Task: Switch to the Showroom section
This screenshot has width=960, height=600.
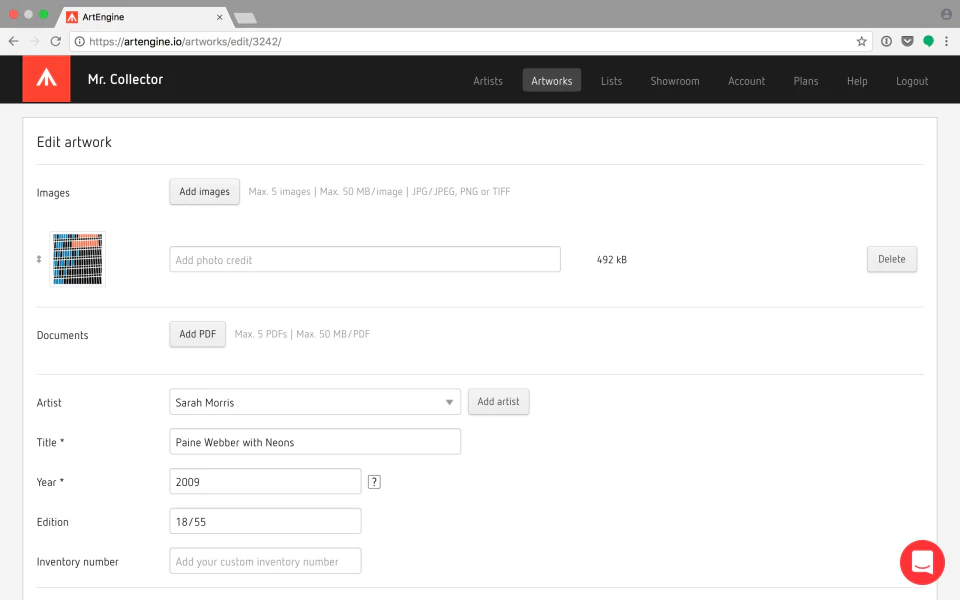Action: tap(675, 81)
